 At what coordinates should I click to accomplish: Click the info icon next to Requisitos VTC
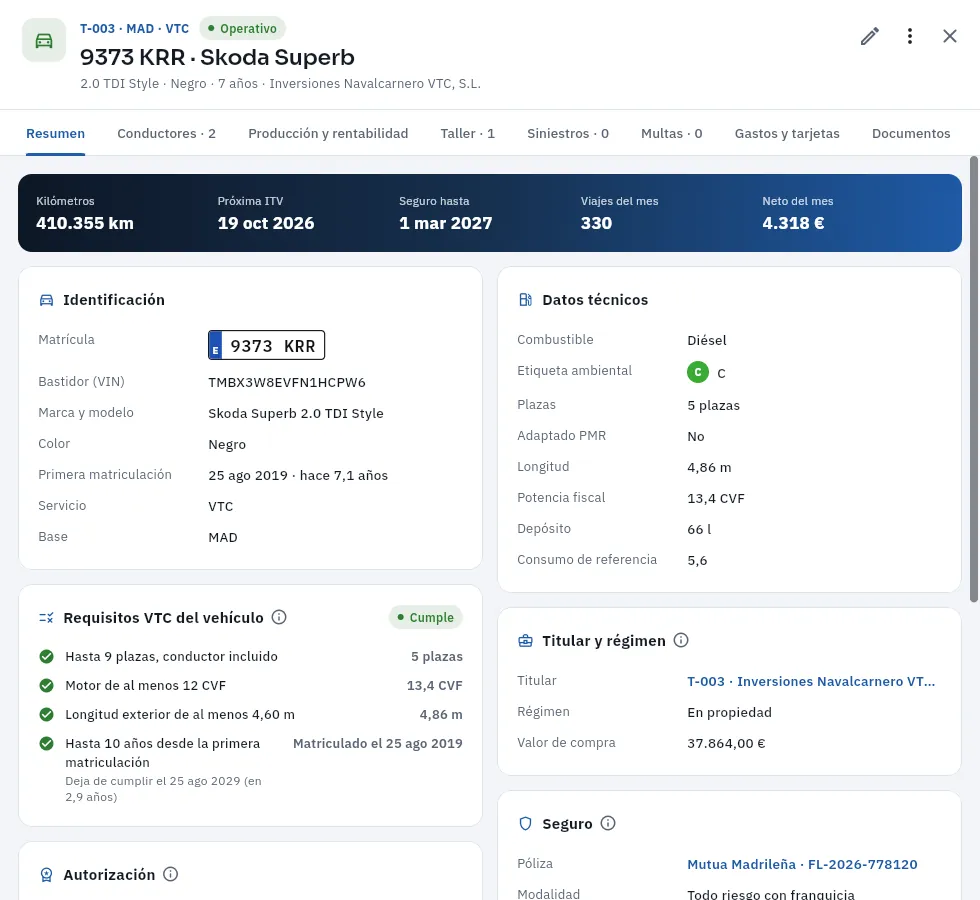coord(279,617)
